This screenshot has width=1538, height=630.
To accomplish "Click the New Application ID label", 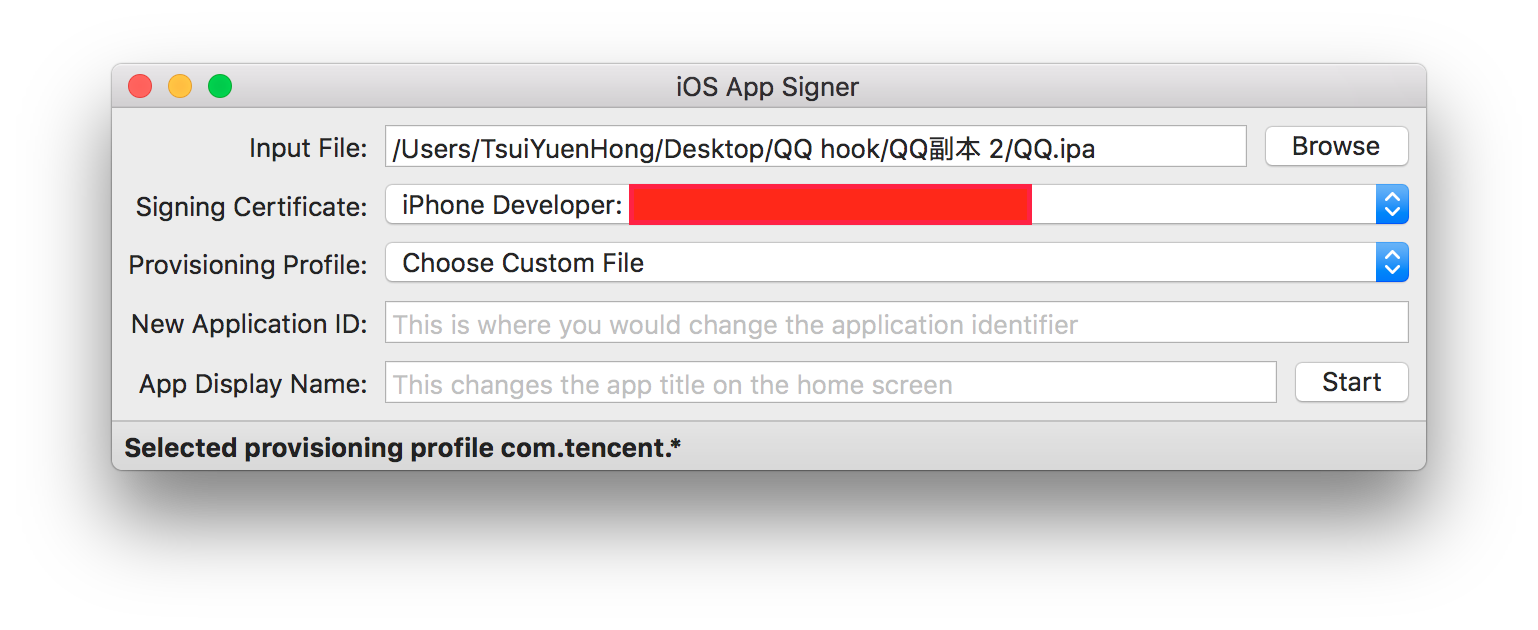I will click(x=249, y=324).
